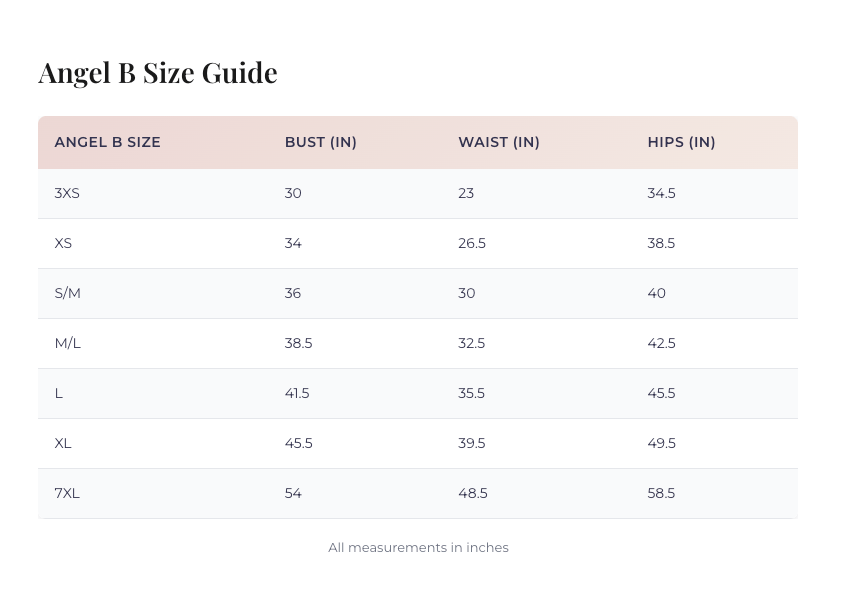
Task: Select the ANGEL B SIZE column header
Action: click(108, 142)
